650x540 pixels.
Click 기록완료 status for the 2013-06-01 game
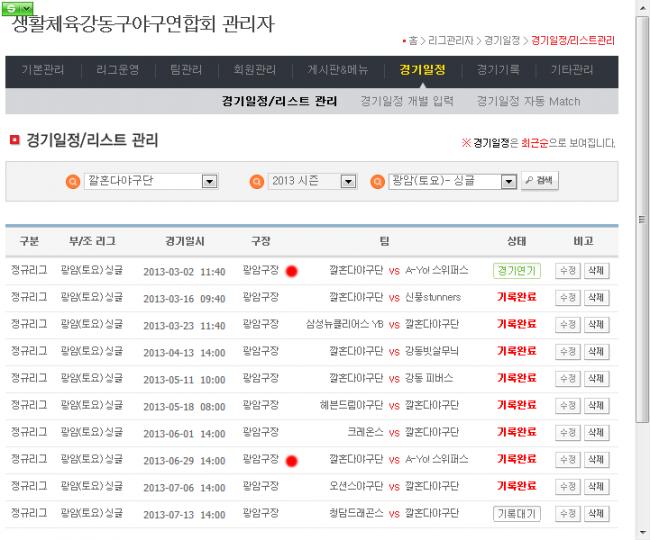(x=517, y=432)
